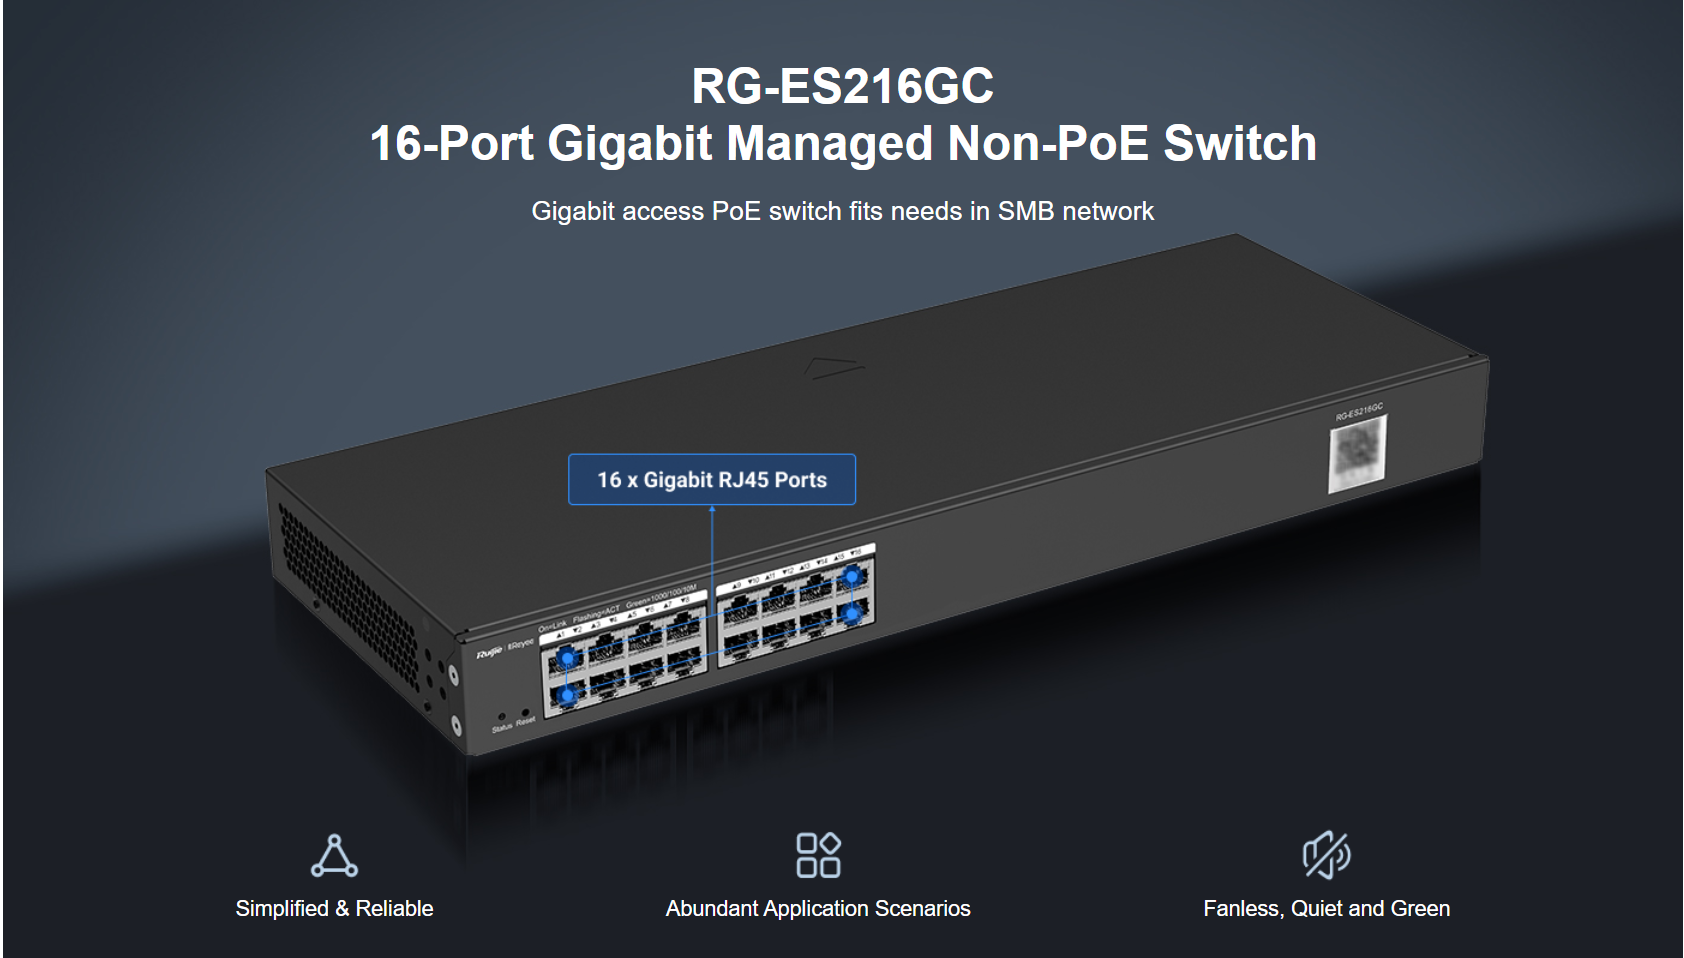1684x958 pixels.
Task: Click the Abundant Application Scenarios grid icon
Action: 818,855
